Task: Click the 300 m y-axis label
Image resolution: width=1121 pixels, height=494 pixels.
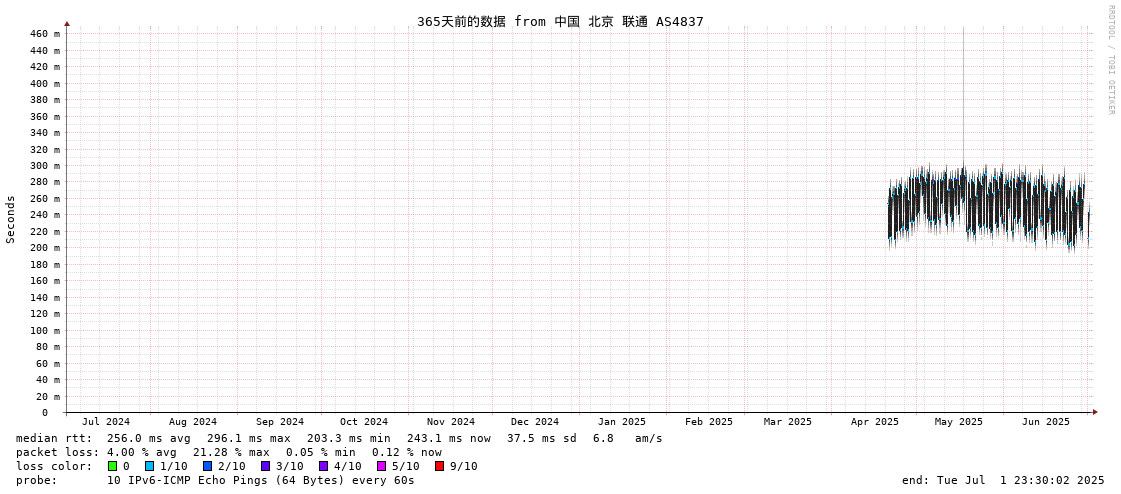Action: 45,166
